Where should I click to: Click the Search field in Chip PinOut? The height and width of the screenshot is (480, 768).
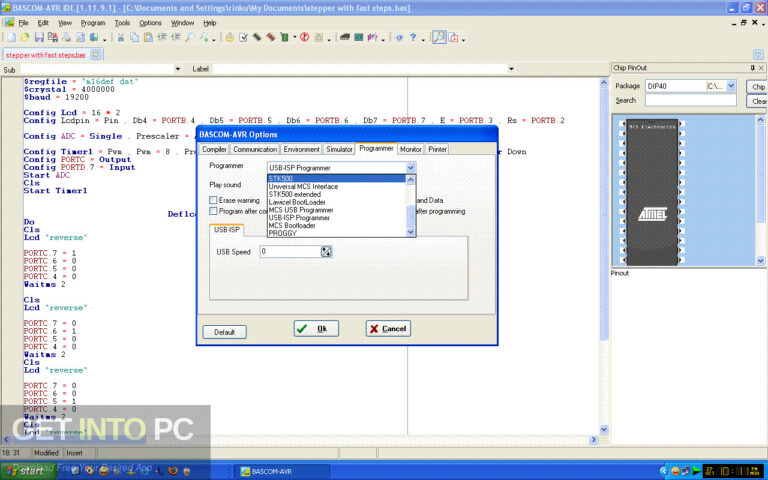(x=691, y=100)
